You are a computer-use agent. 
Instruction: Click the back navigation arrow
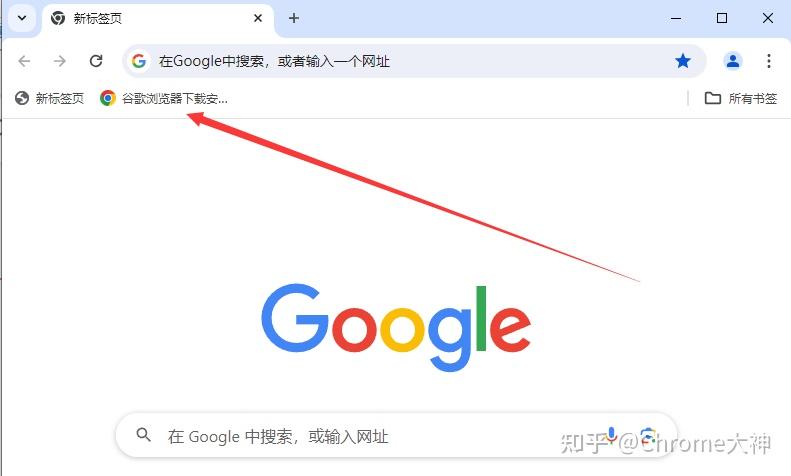pyautogui.click(x=24, y=61)
